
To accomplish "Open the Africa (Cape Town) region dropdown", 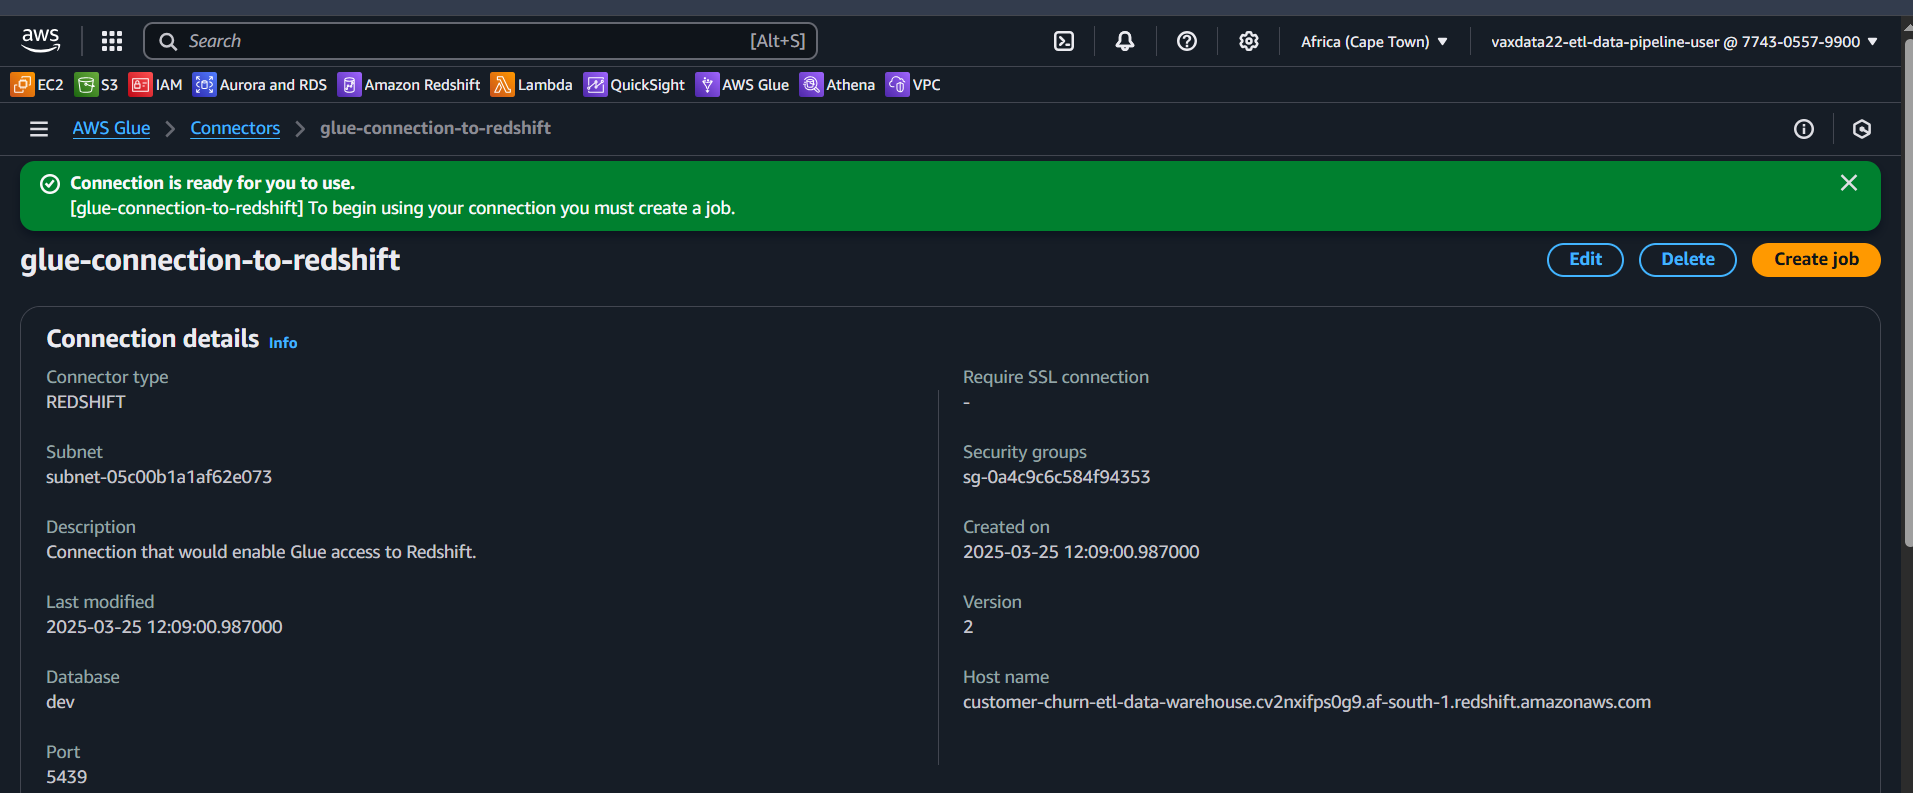I will coord(1374,42).
